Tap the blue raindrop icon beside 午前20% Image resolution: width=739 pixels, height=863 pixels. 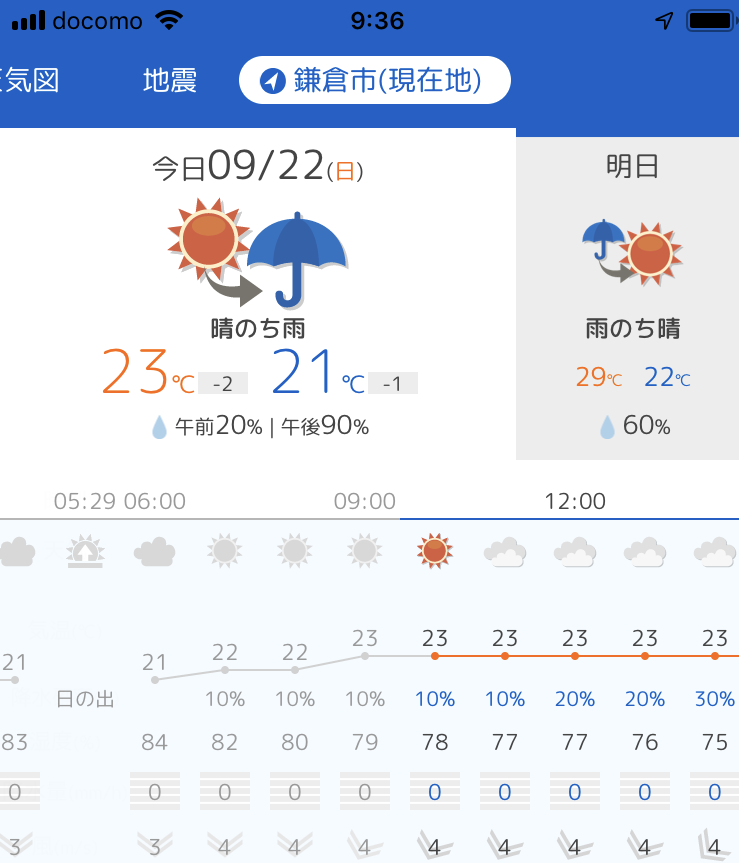click(x=159, y=427)
